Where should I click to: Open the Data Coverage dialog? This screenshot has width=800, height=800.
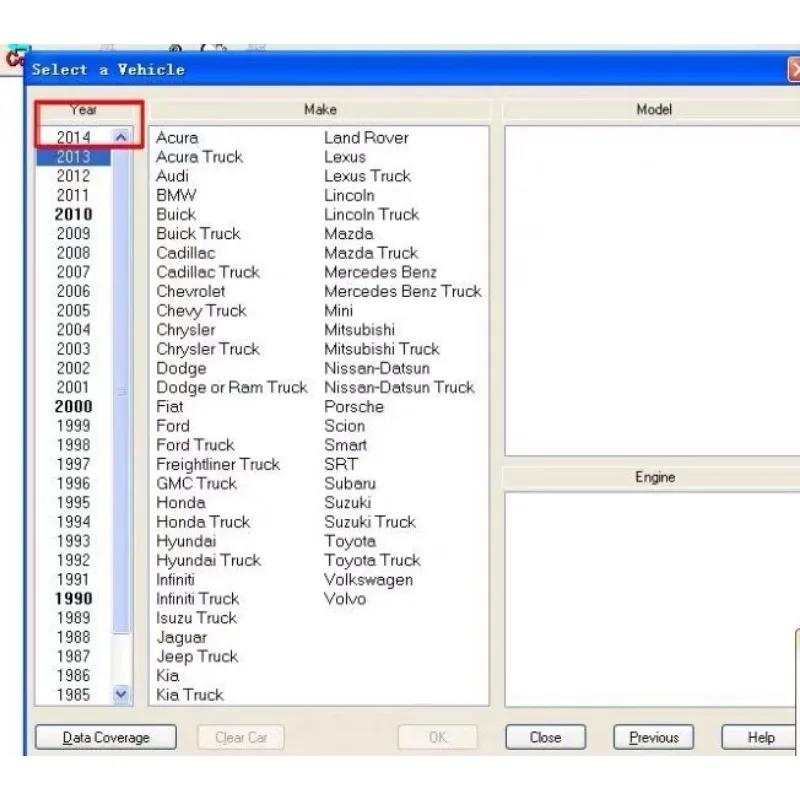[106, 737]
